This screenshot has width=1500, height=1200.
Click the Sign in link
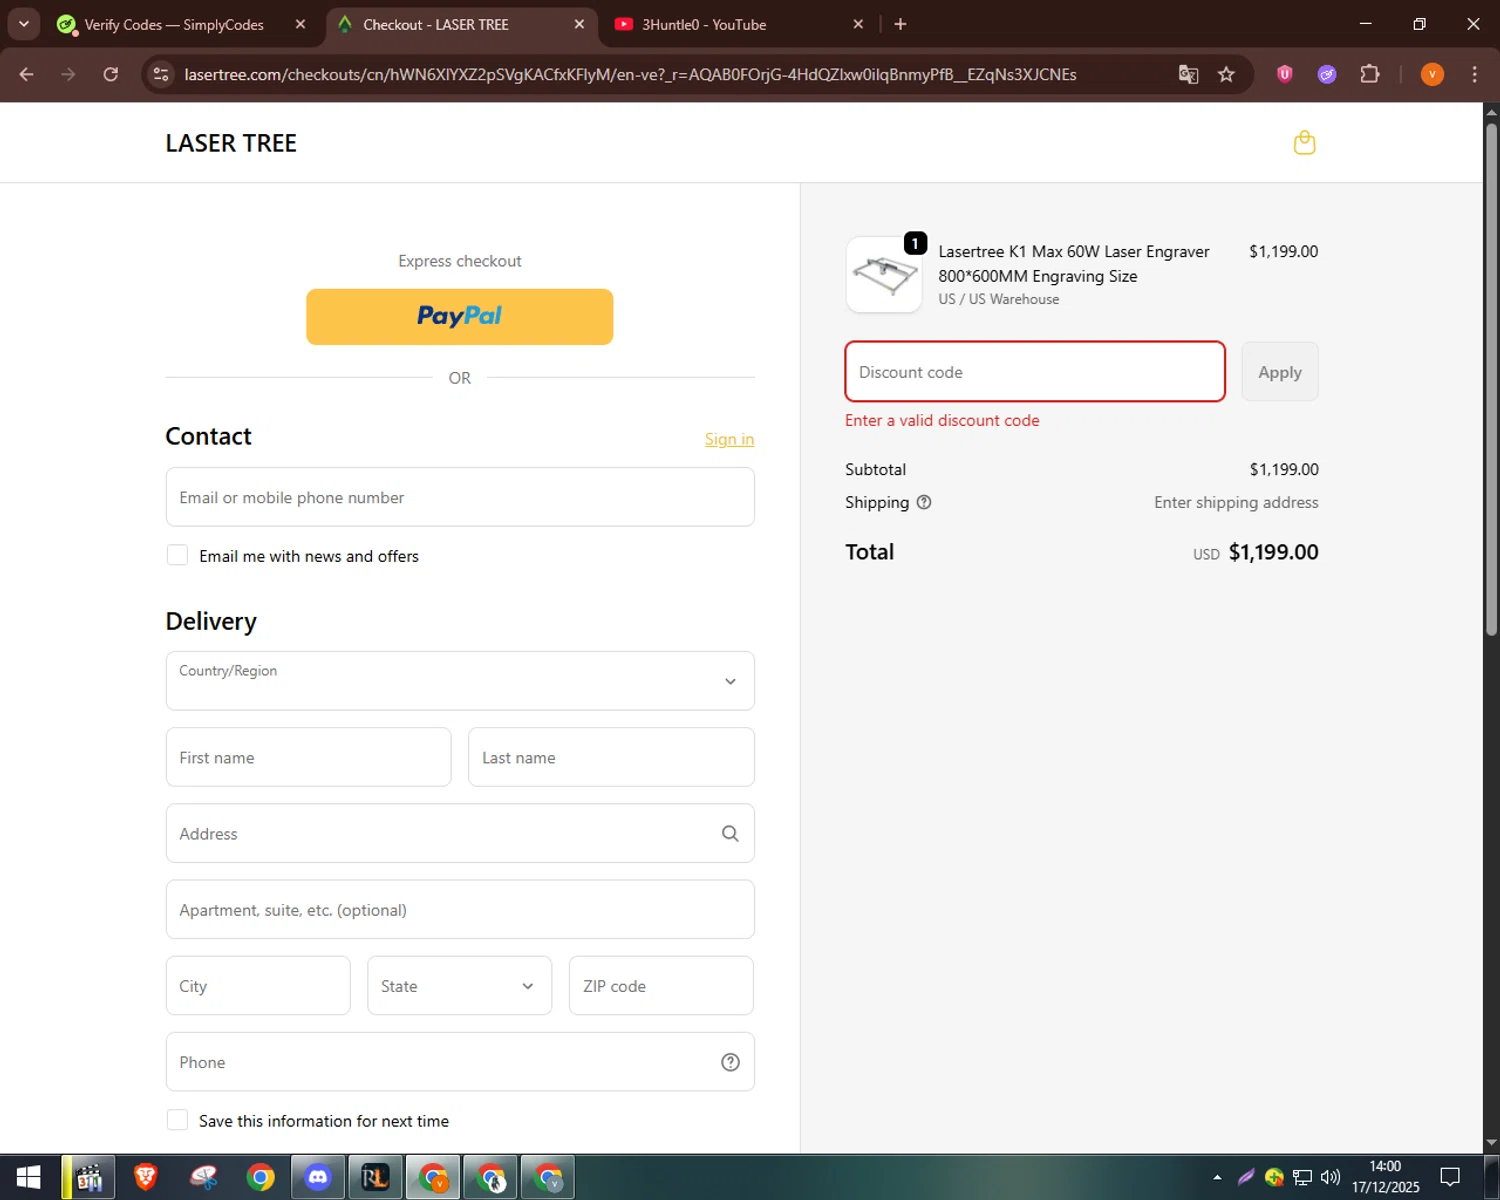729,439
